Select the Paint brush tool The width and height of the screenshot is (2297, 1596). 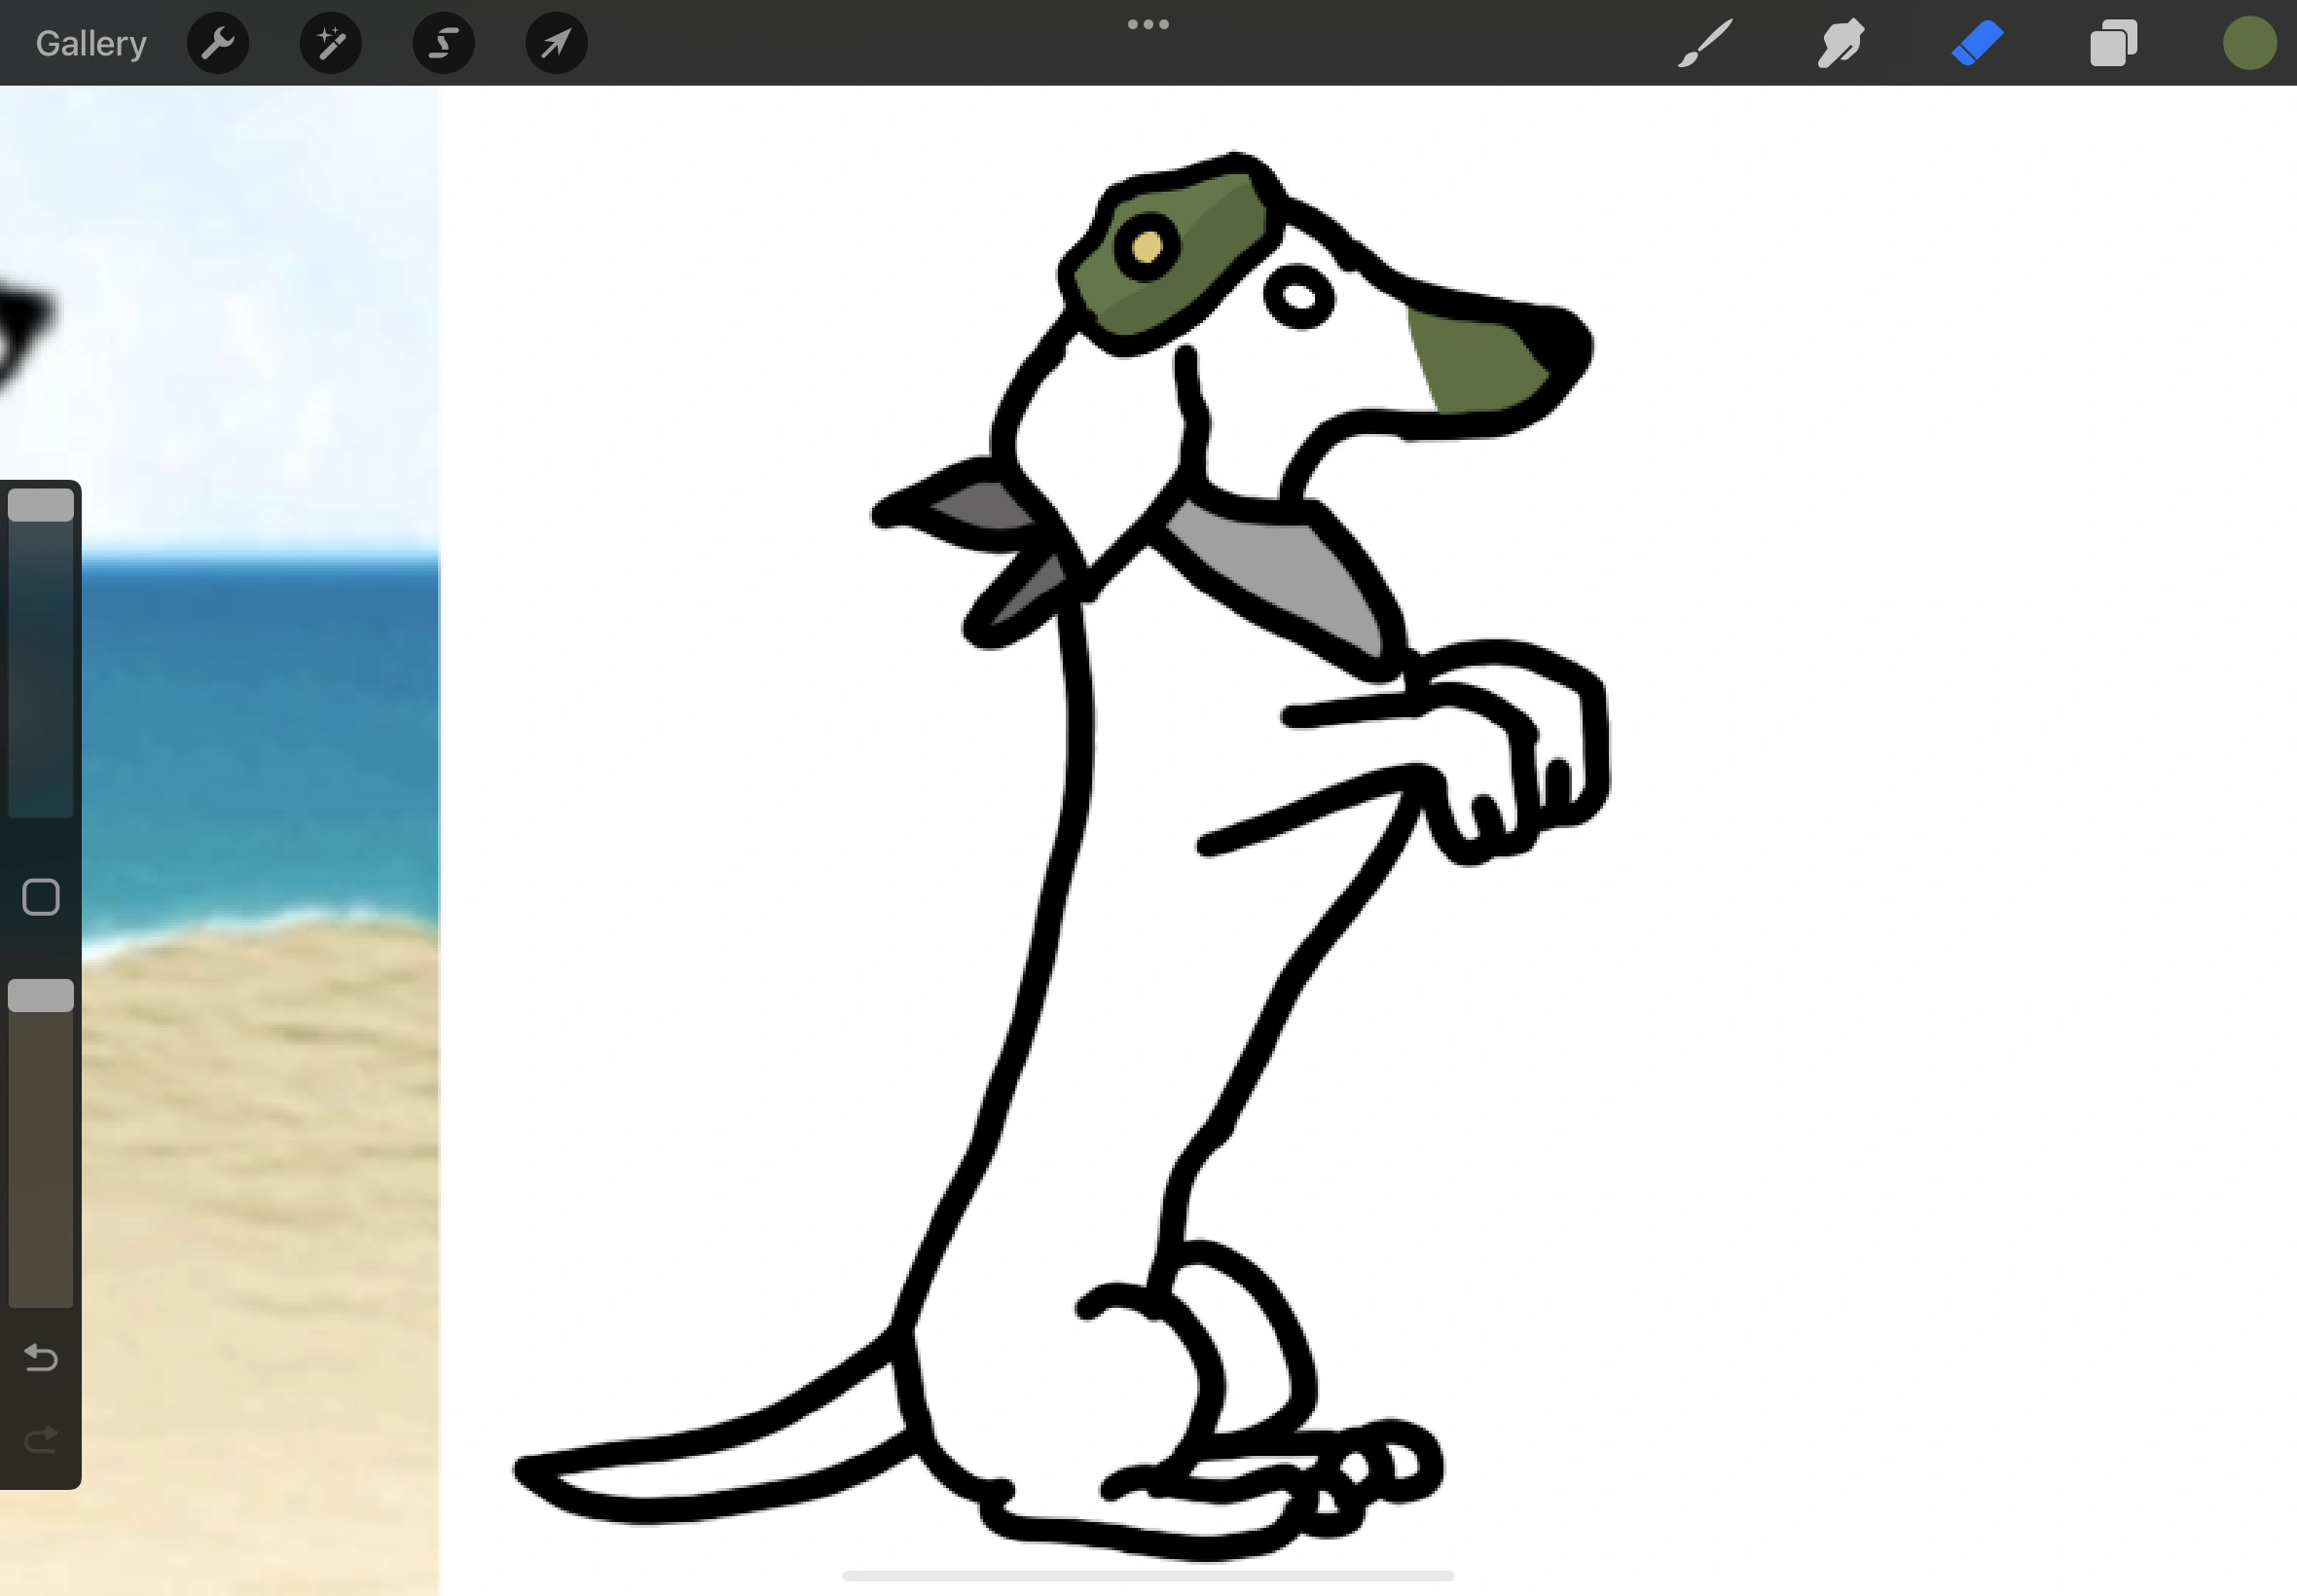tap(1705, 43)
